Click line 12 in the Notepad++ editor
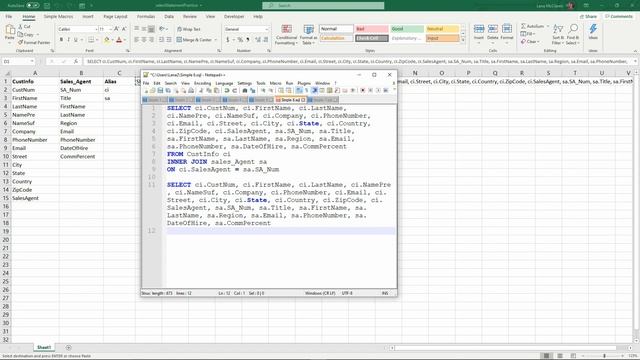The height and width of the screenshot is (360, 640). pyautogui.click(x=281, y=231)
